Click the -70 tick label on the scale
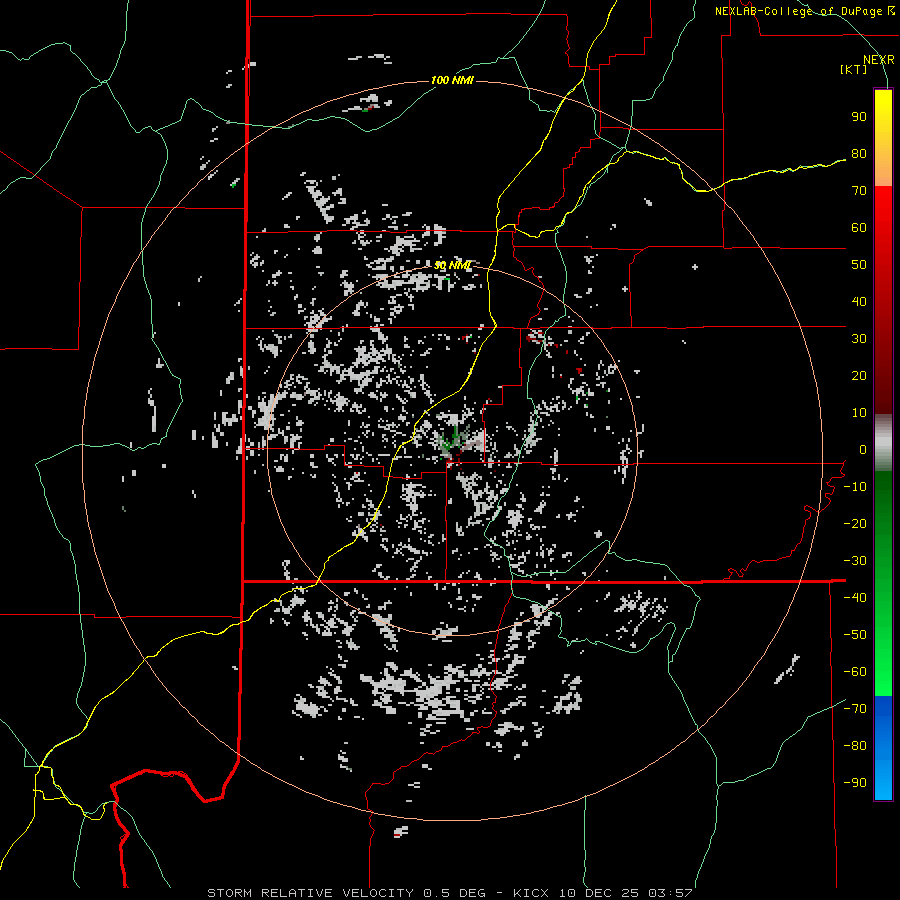The height and width of the screenshot is (900, 900). 855,709
